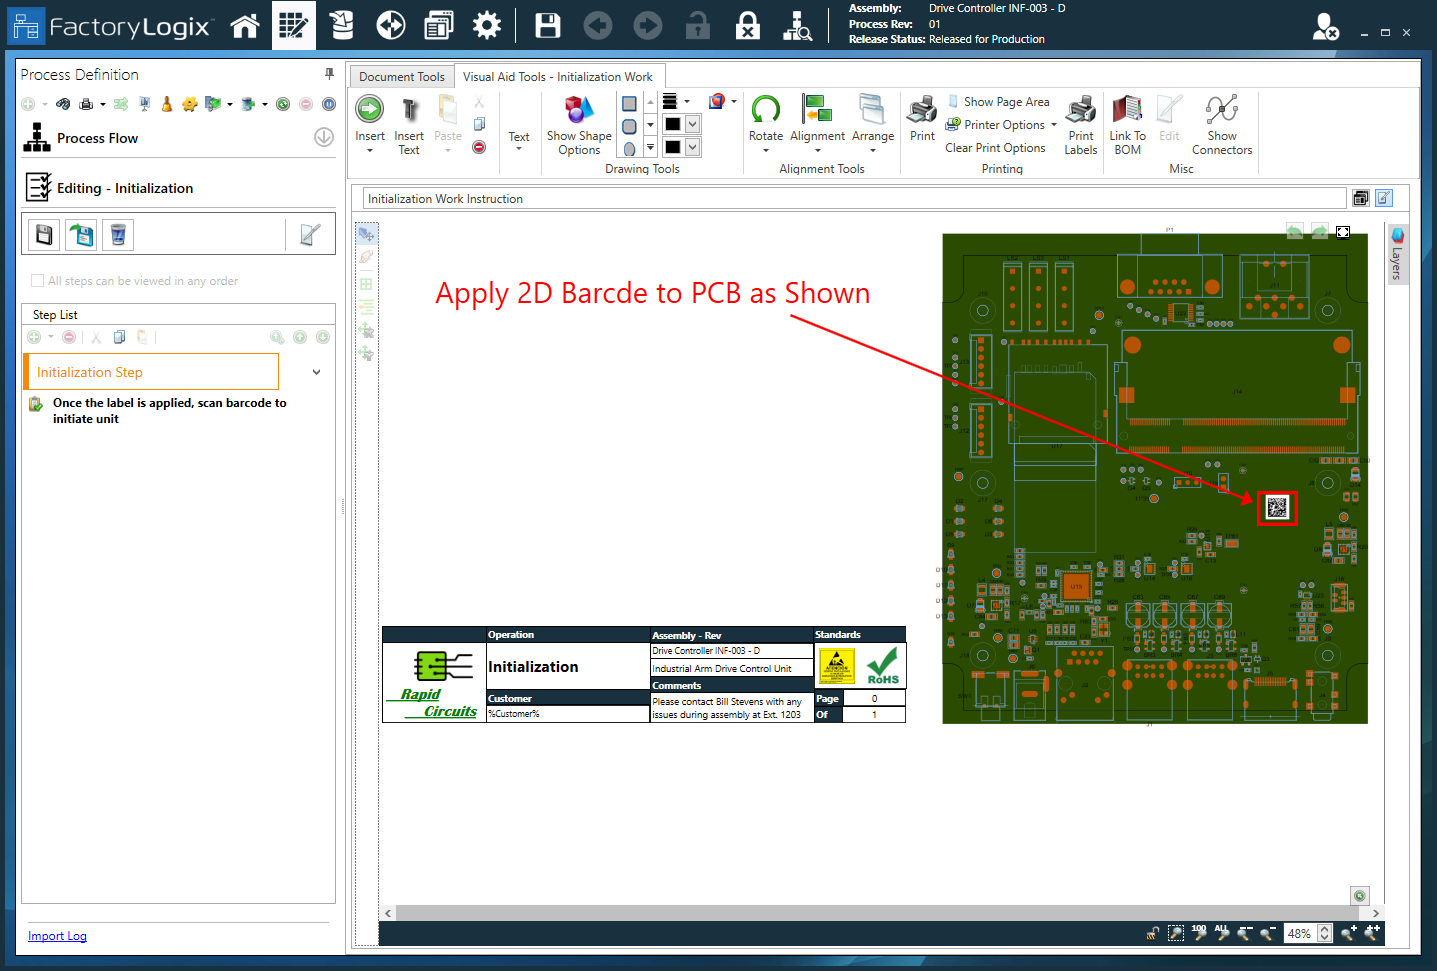The image size is (1437, 971).
Task: Zoom to 100% using the status bar magnifier
Action: tap(1199, 932)
